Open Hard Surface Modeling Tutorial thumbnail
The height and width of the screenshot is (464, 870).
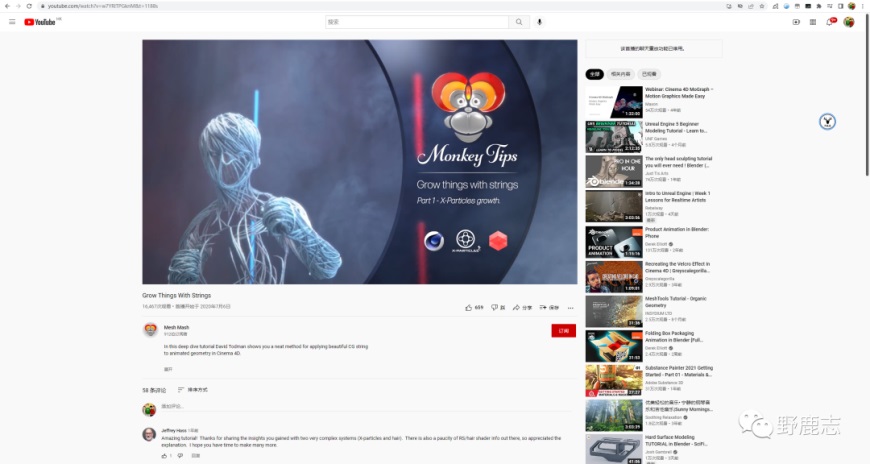tap(614, 449)
